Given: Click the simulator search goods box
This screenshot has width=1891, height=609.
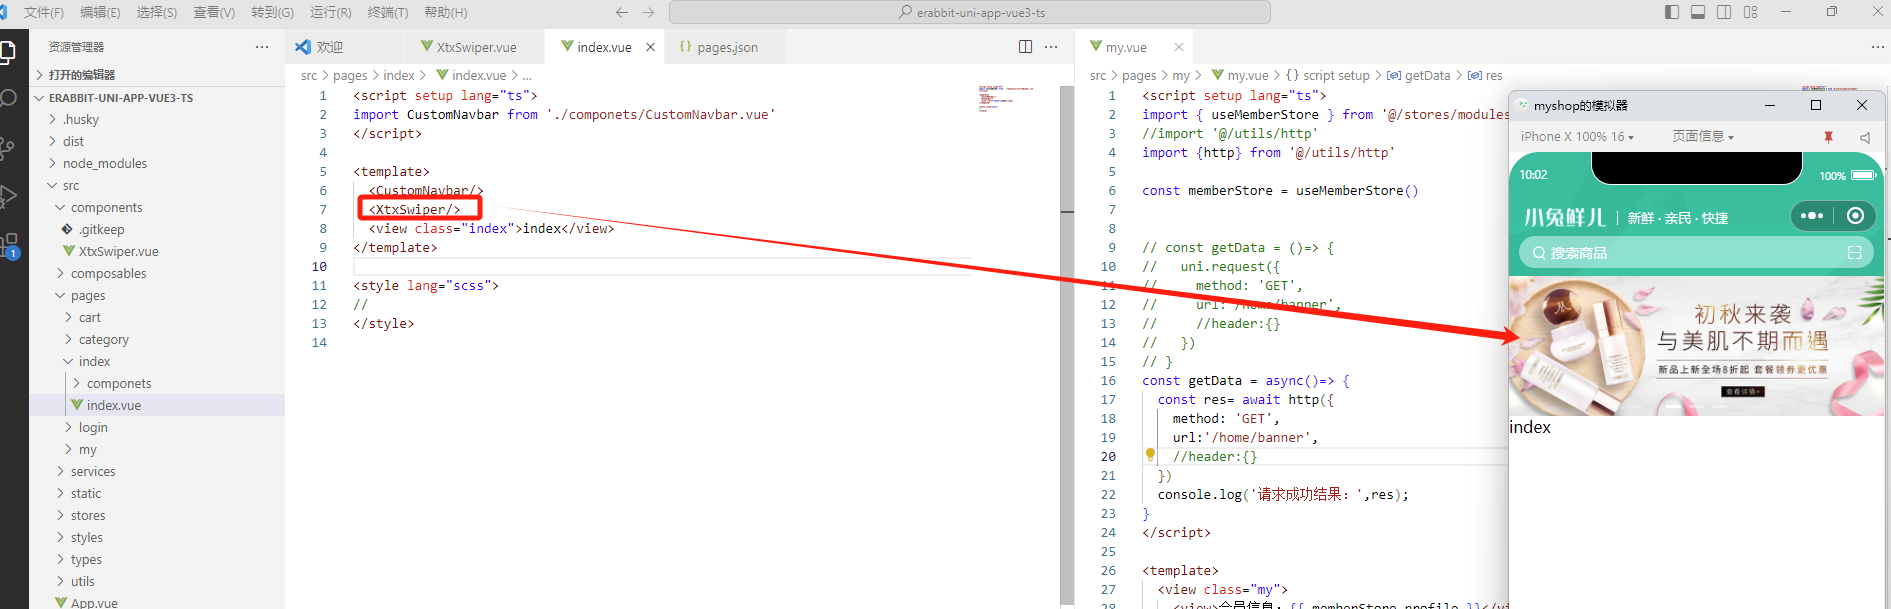Looking at the screenshot, I should point(1696,253).
